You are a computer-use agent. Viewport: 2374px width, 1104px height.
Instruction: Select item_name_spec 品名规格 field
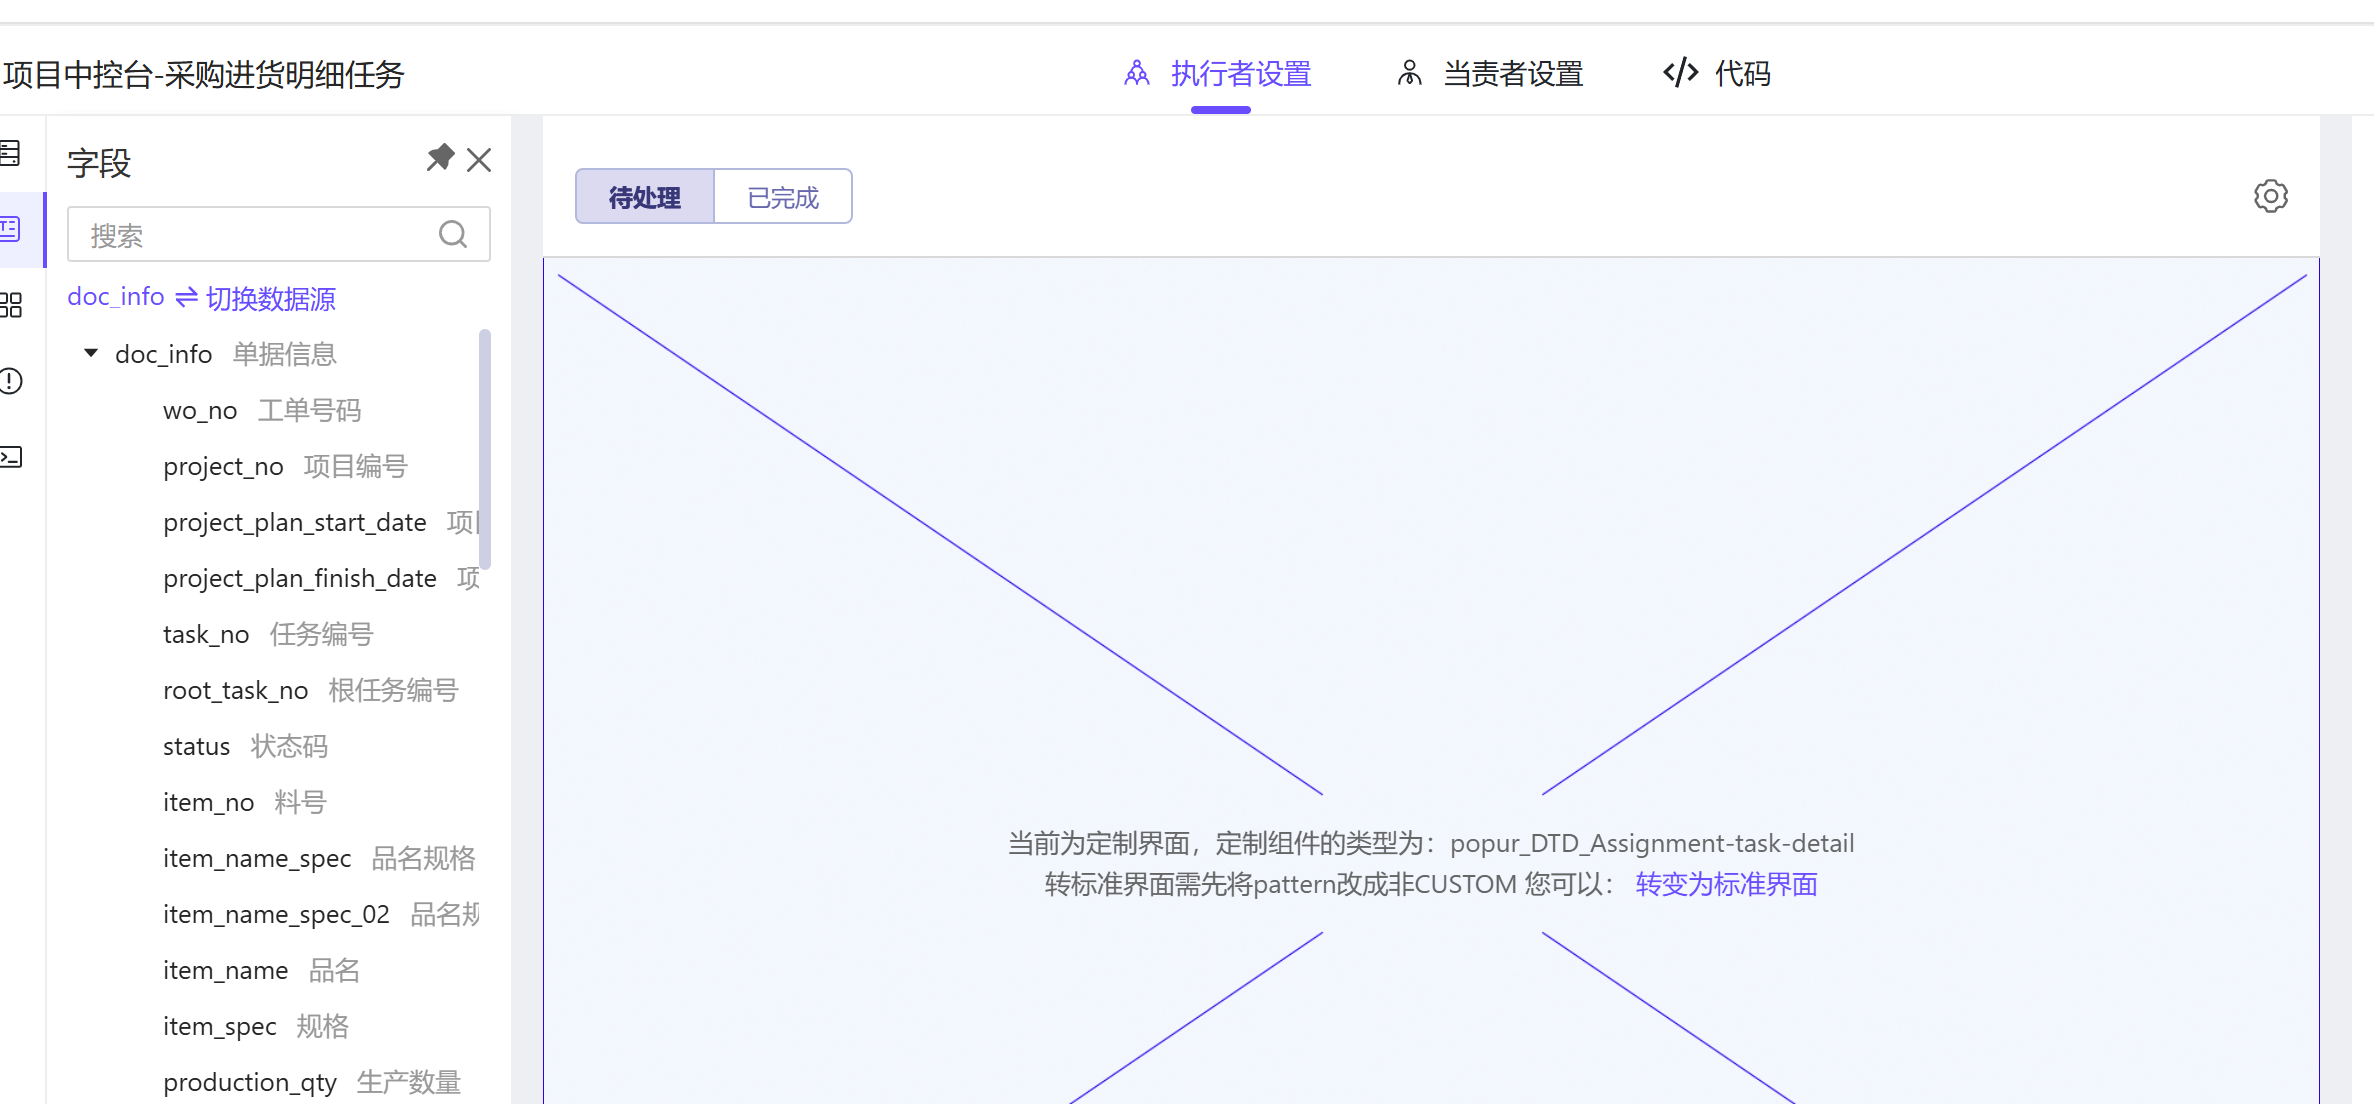pos(319,858)
